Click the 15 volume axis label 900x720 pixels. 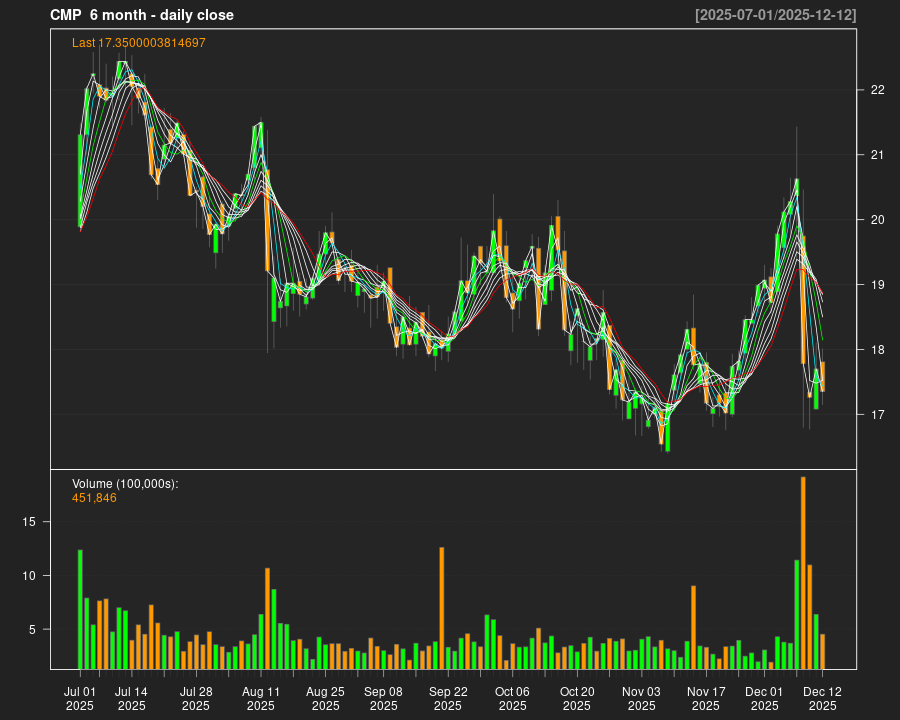click(30, 522)
